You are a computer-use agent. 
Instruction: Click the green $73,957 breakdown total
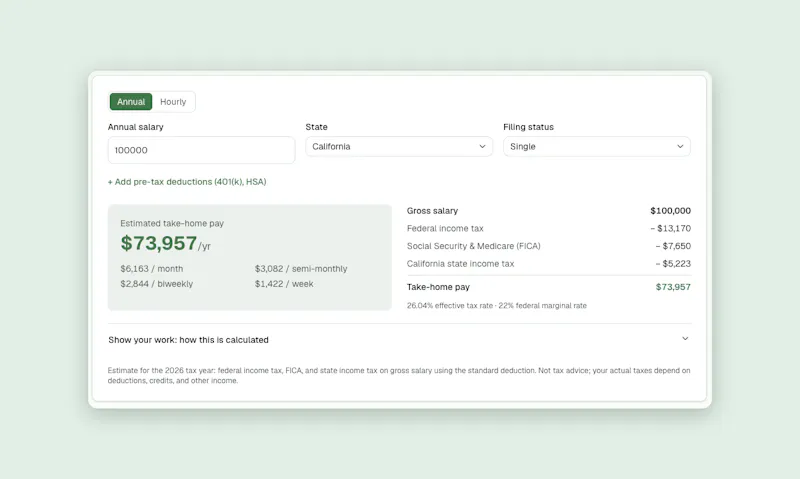pos(673,287)
